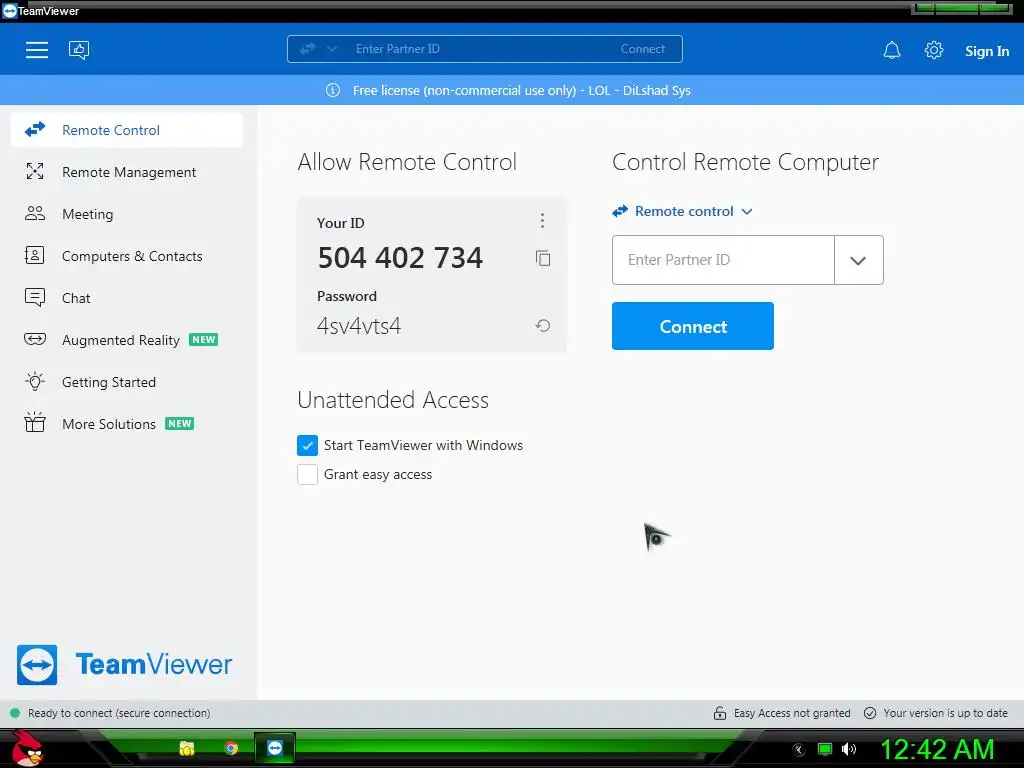Viewport: 1024px width, 768px height.
Task: Click the ID number 504 402 734
Action: point(400,257)
